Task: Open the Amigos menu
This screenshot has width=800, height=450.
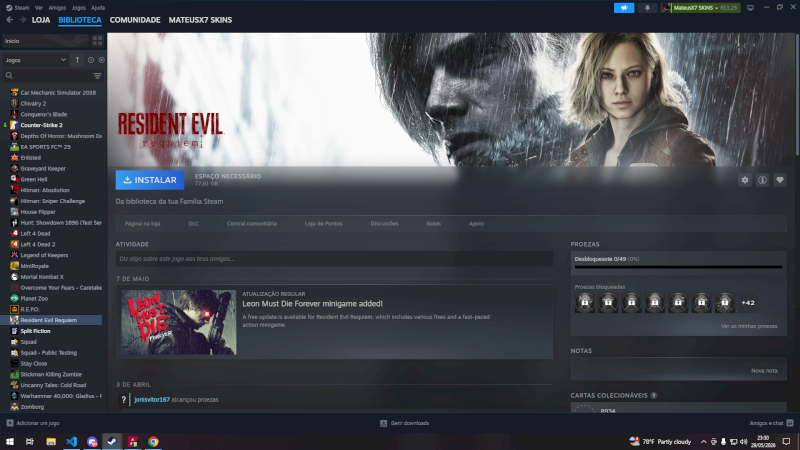Action: tap(57, 8)
